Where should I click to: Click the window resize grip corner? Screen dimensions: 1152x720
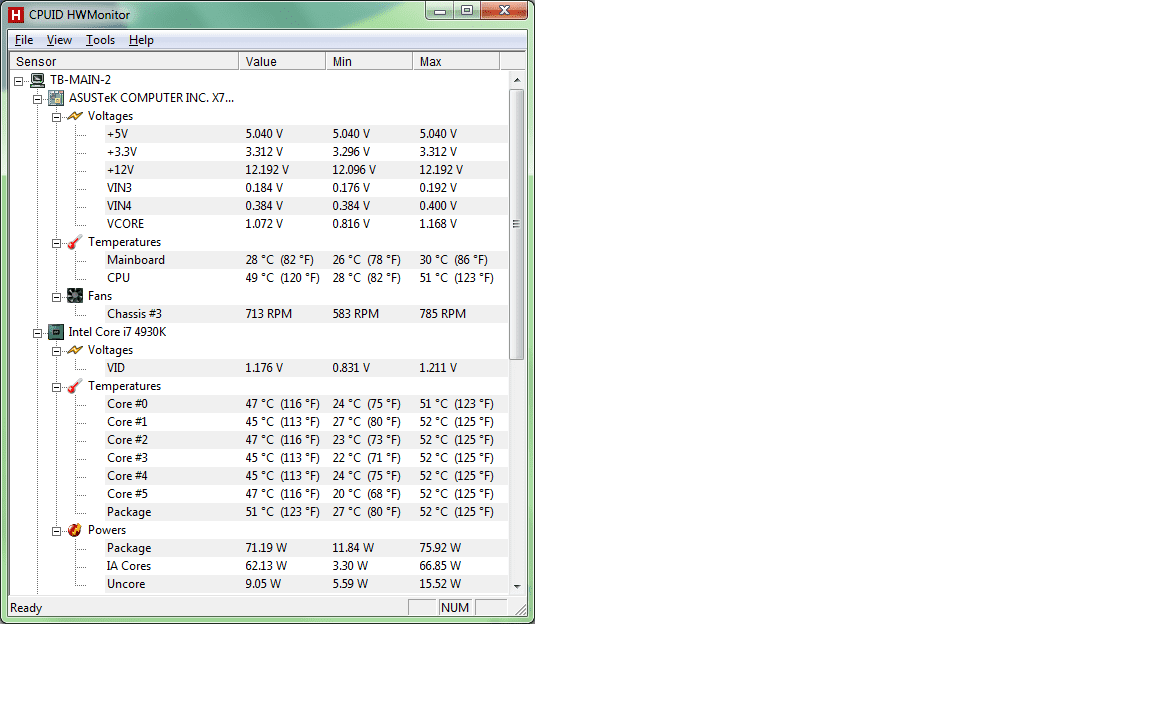(x=521, y=609)
